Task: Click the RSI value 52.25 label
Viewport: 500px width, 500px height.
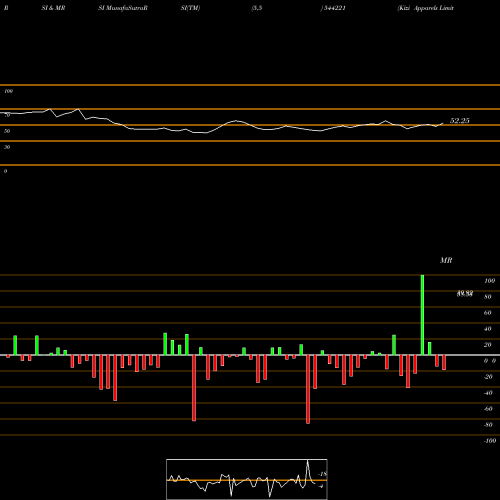Action: point(460,121)
